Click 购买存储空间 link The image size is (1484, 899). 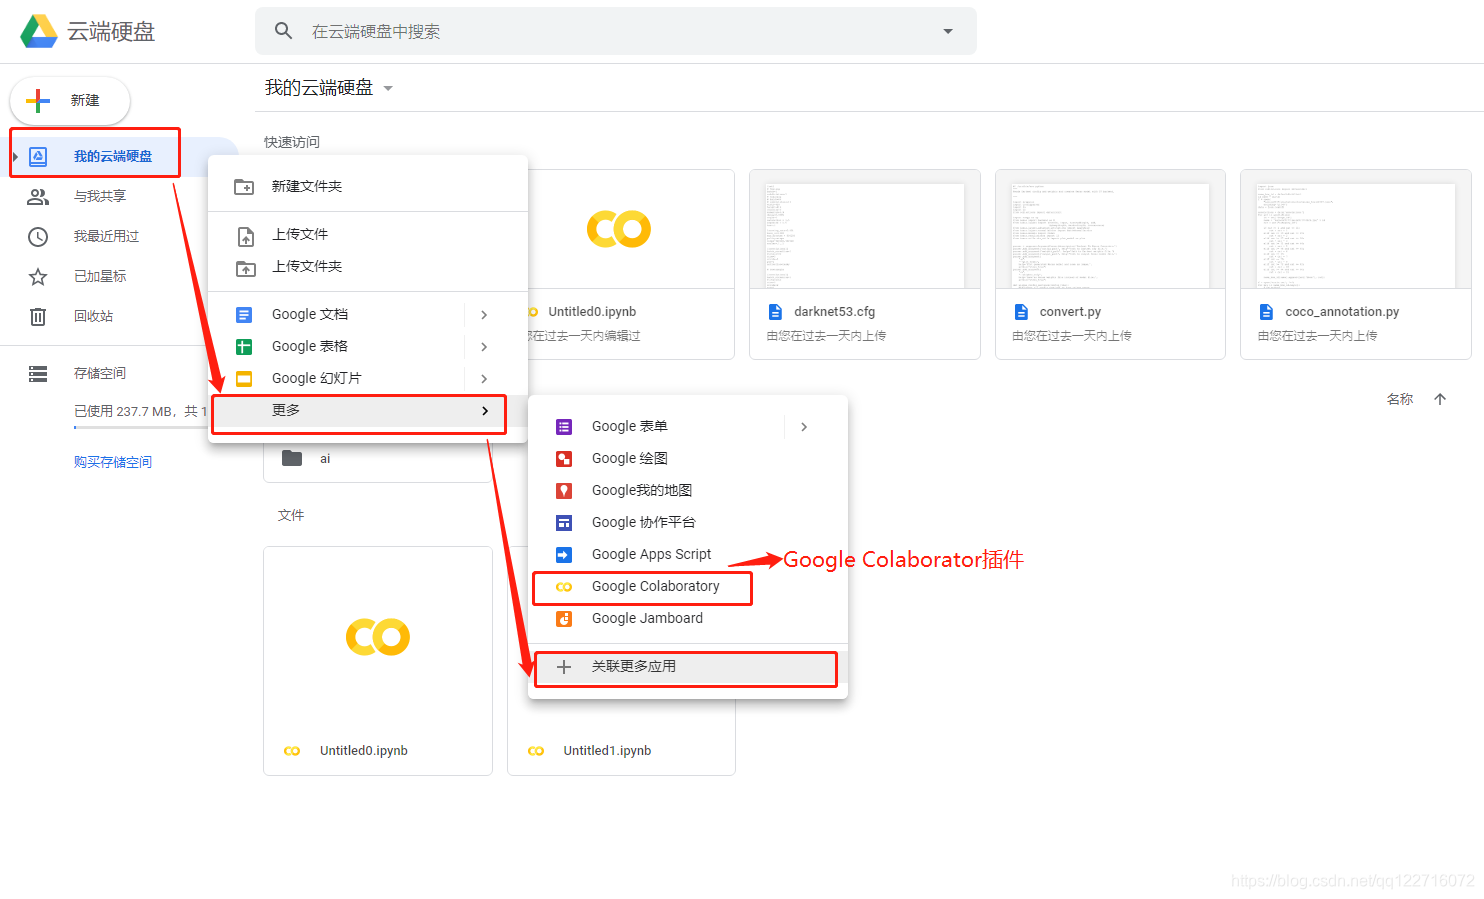click(x=113, y=462)
